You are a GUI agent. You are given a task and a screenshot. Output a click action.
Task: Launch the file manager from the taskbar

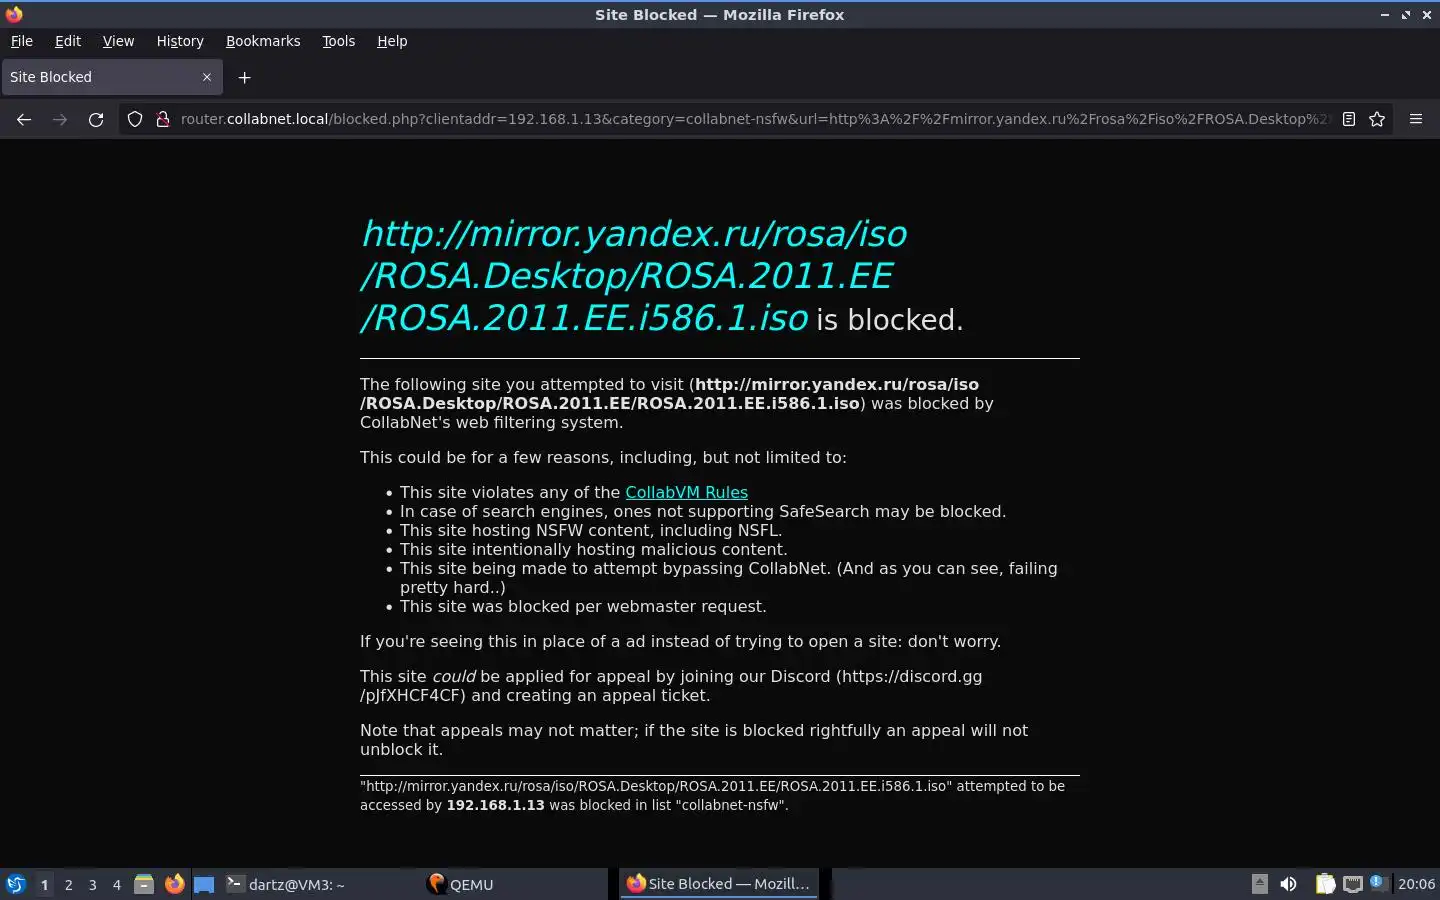[144, 884]
